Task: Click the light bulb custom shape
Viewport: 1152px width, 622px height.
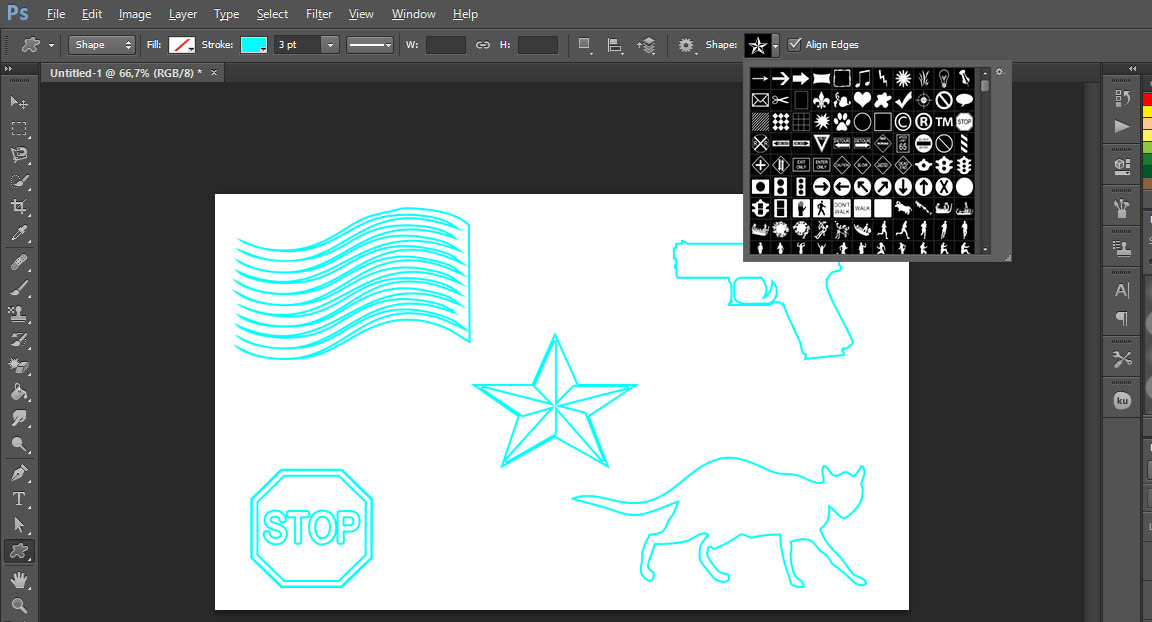Action: click(943, 78)
